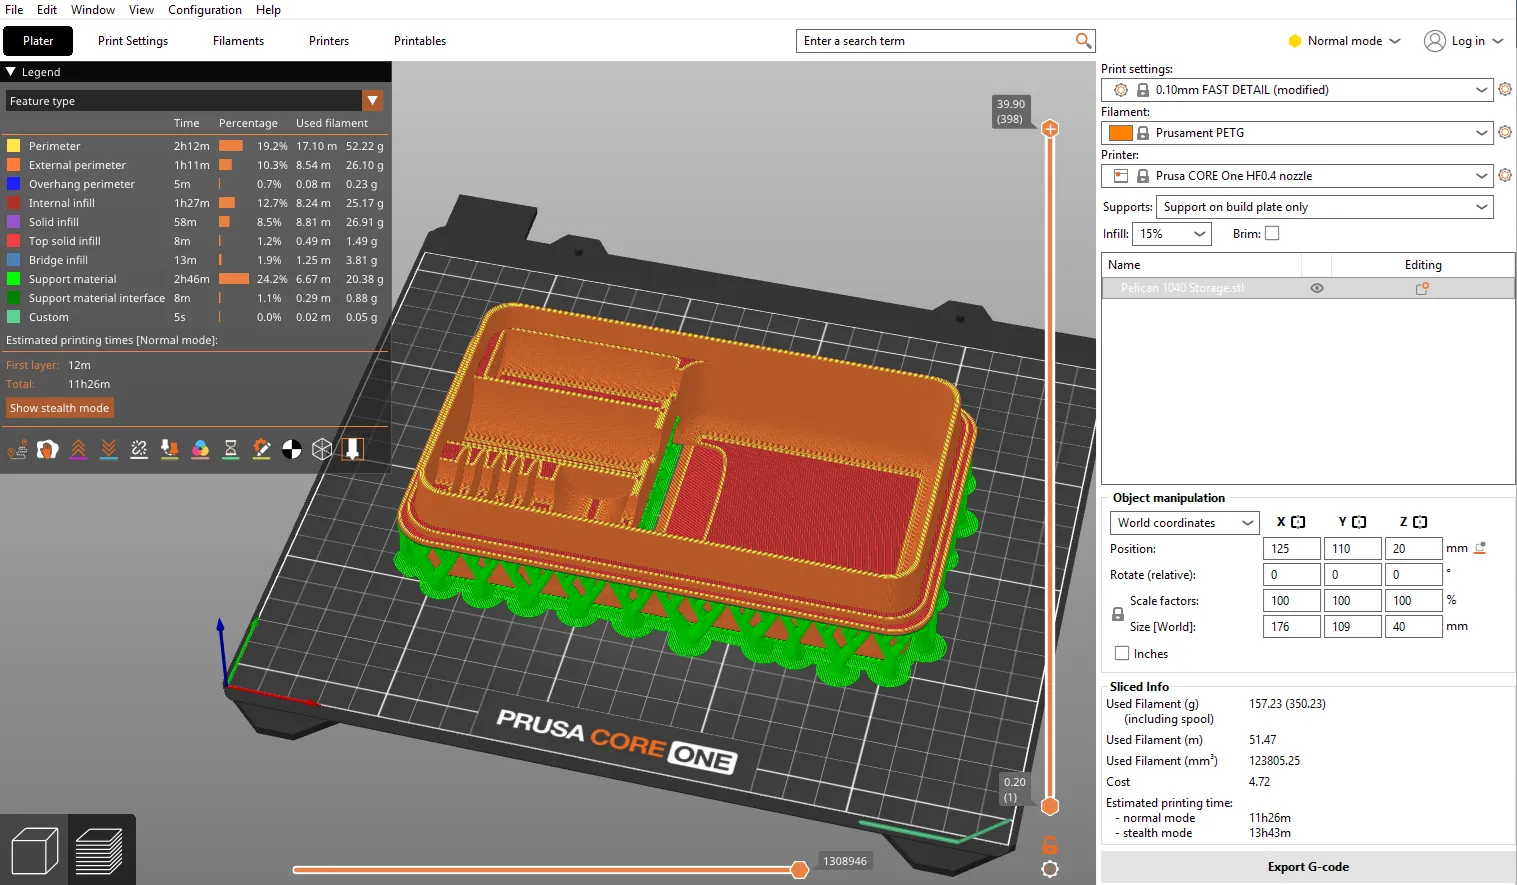Screen dimensions: 1517x885
Task: Enable the Brim checkbox
Action: pos(1272,234)
